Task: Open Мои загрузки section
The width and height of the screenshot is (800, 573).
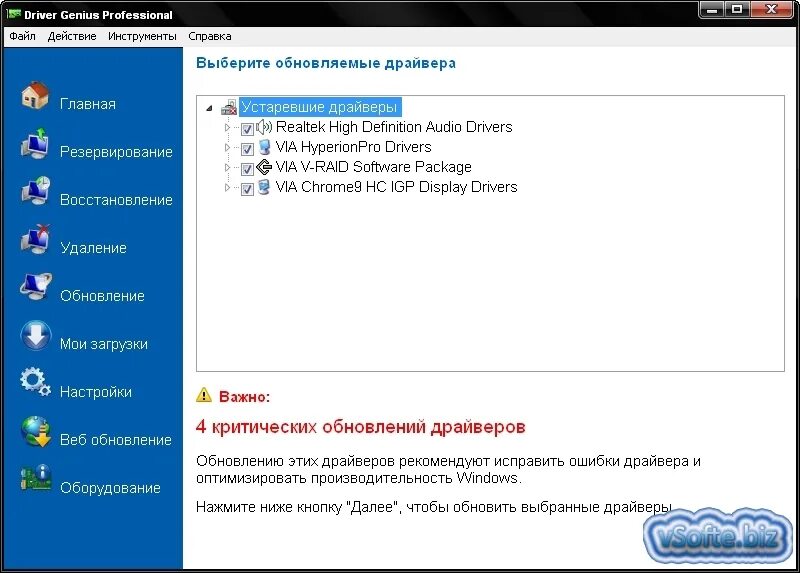Action: click(x=104, y=344)
